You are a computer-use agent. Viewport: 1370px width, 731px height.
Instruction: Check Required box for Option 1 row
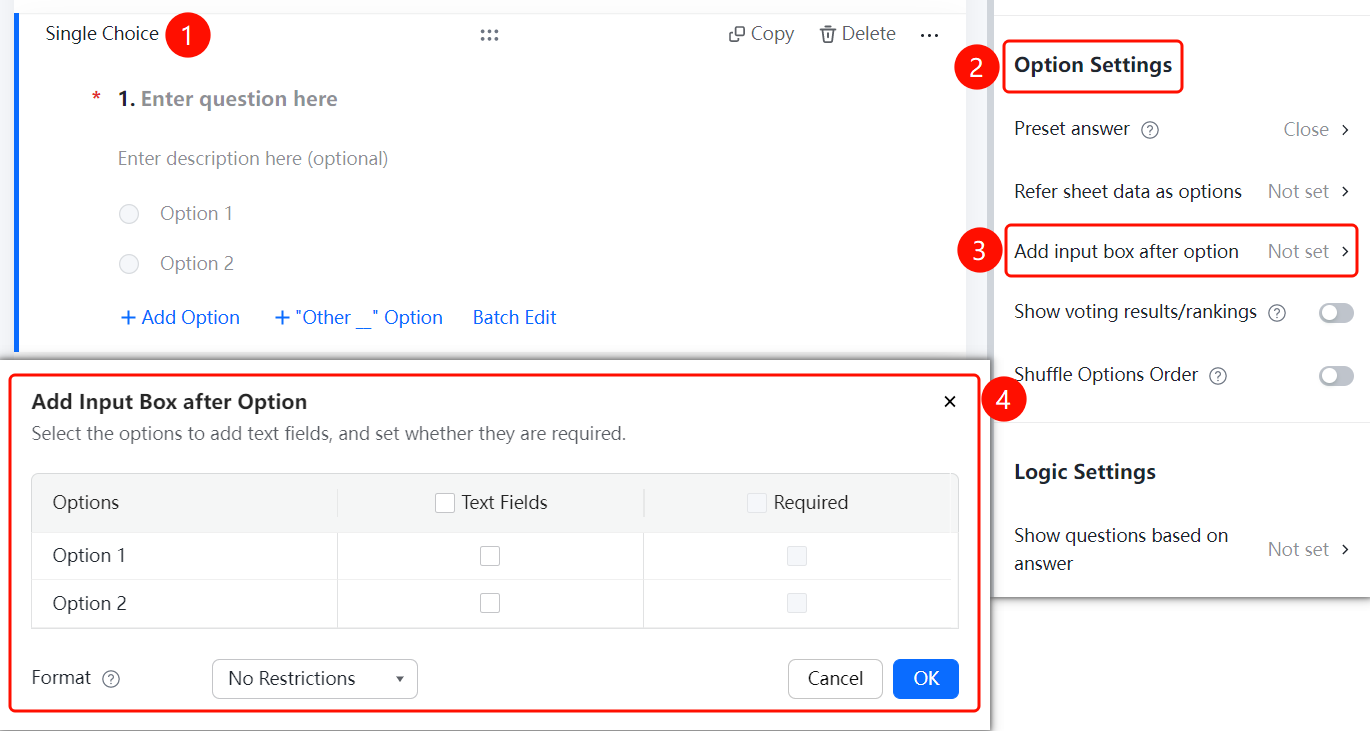797,556
